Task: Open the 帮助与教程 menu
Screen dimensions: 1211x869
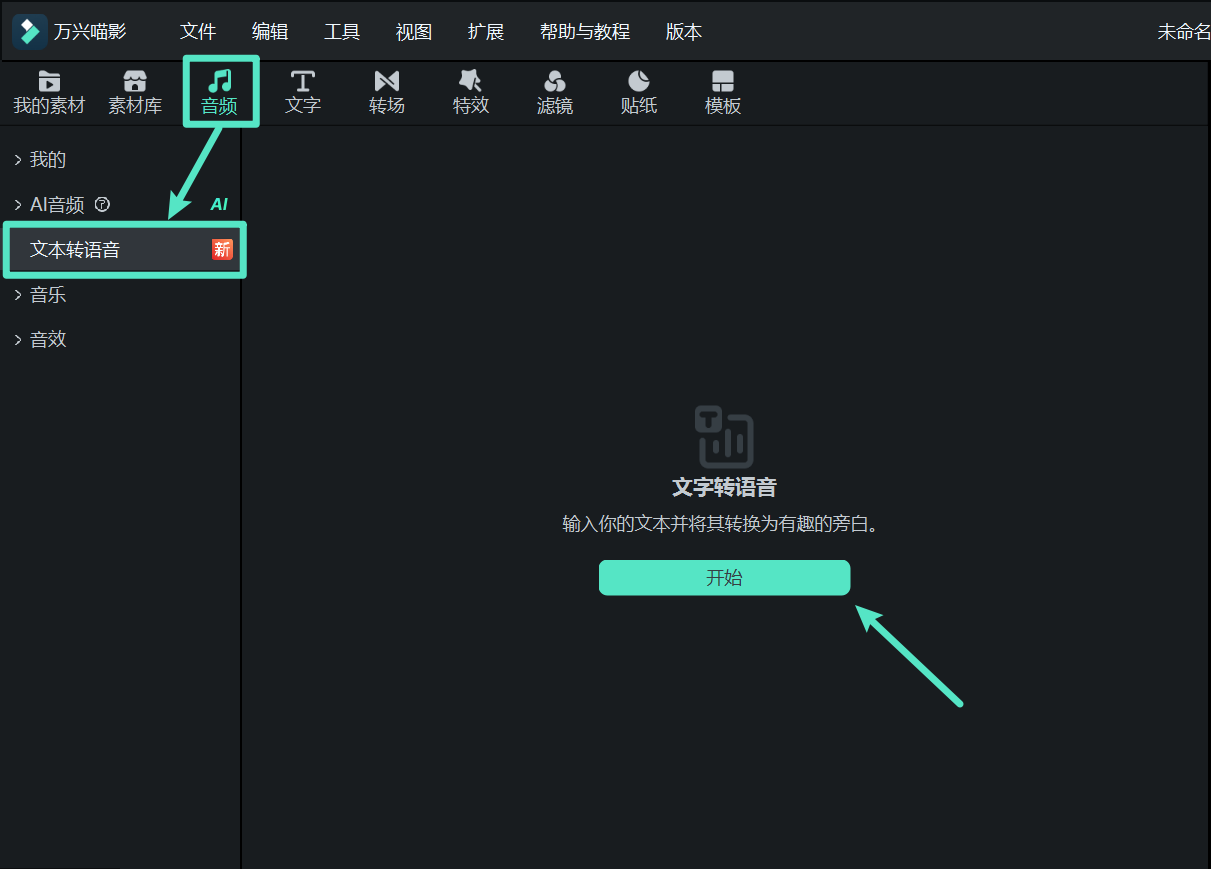Action: tap(585, 32)
